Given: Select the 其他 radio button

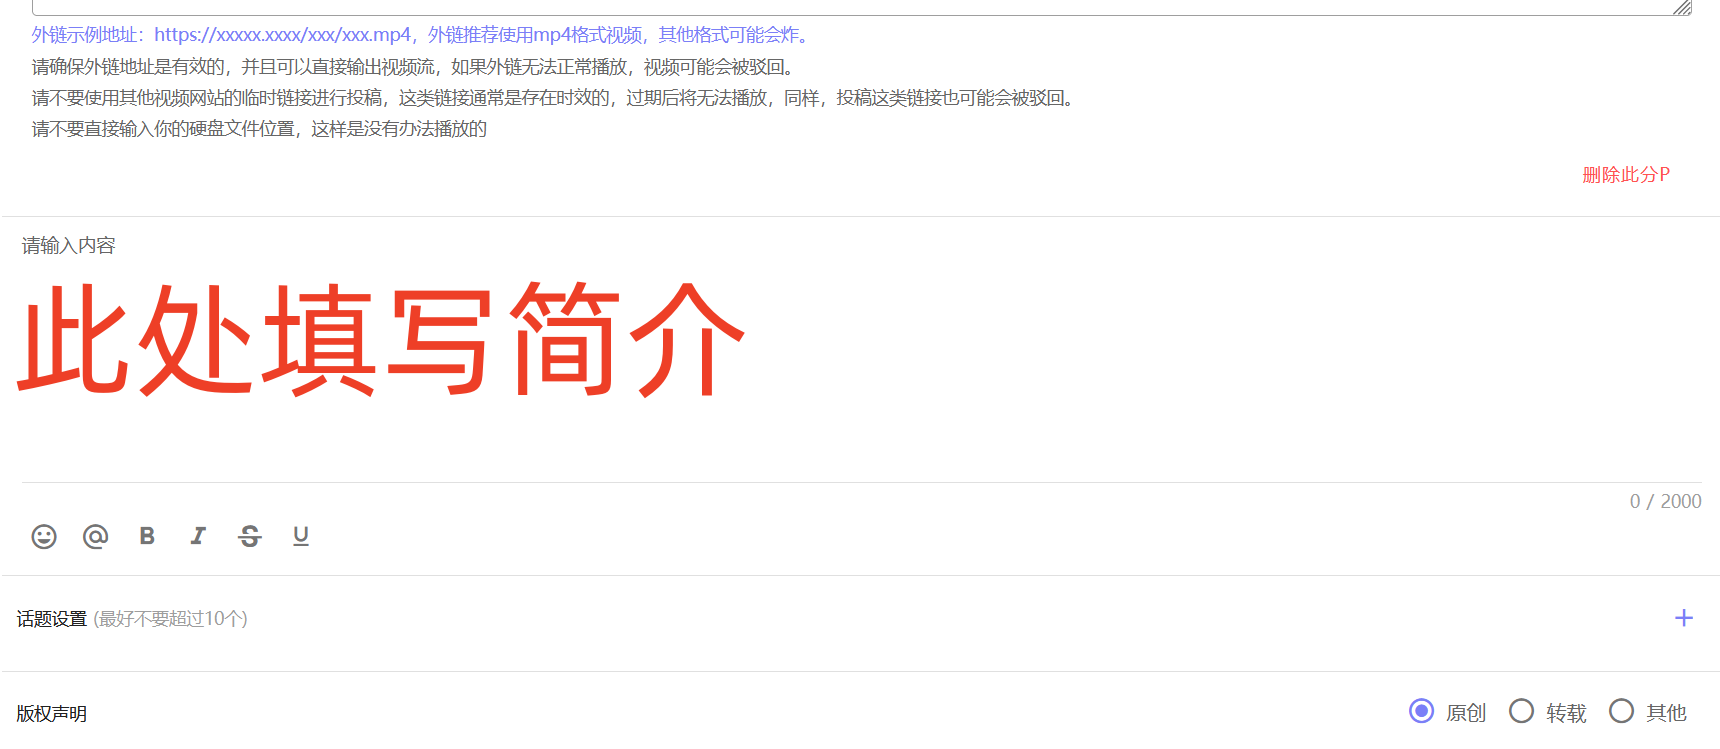Looking at the screenshot, I should click(1621, 711).
